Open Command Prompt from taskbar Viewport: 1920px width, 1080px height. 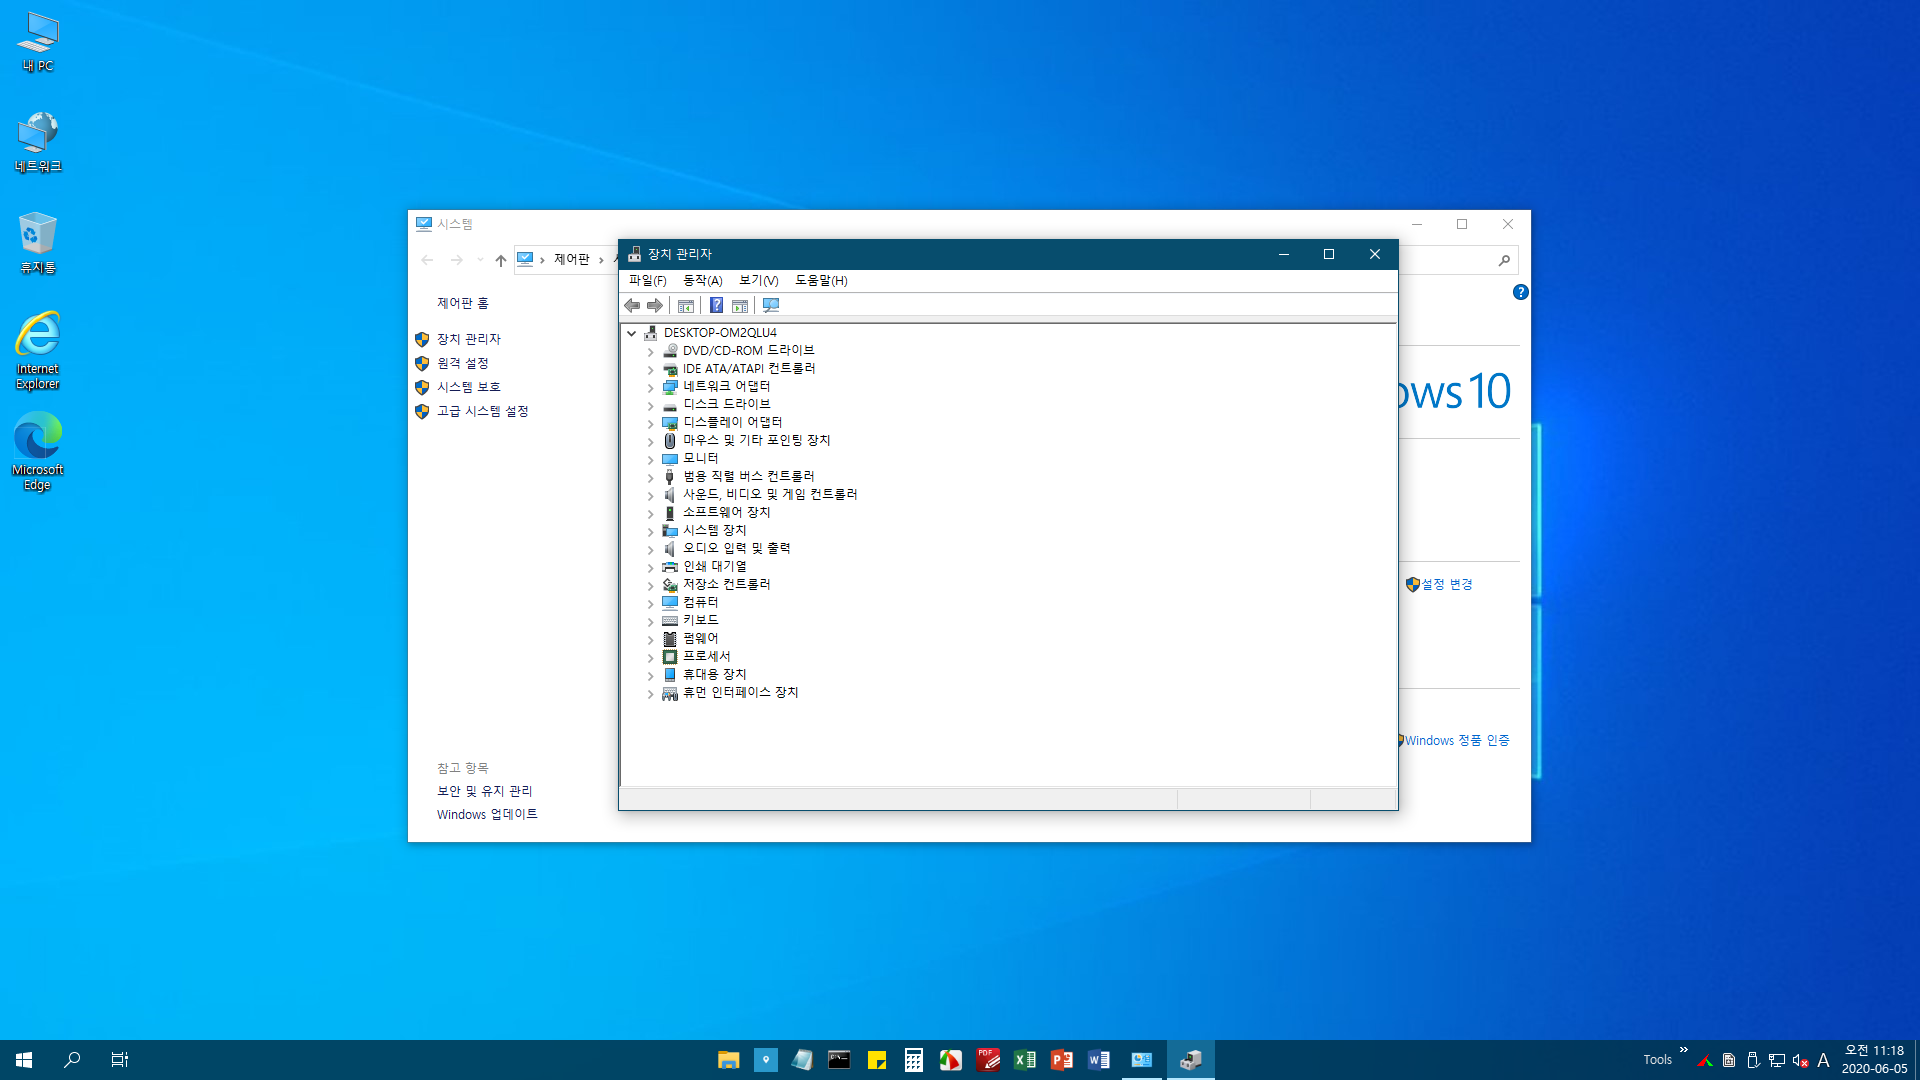click(839, 1060)
